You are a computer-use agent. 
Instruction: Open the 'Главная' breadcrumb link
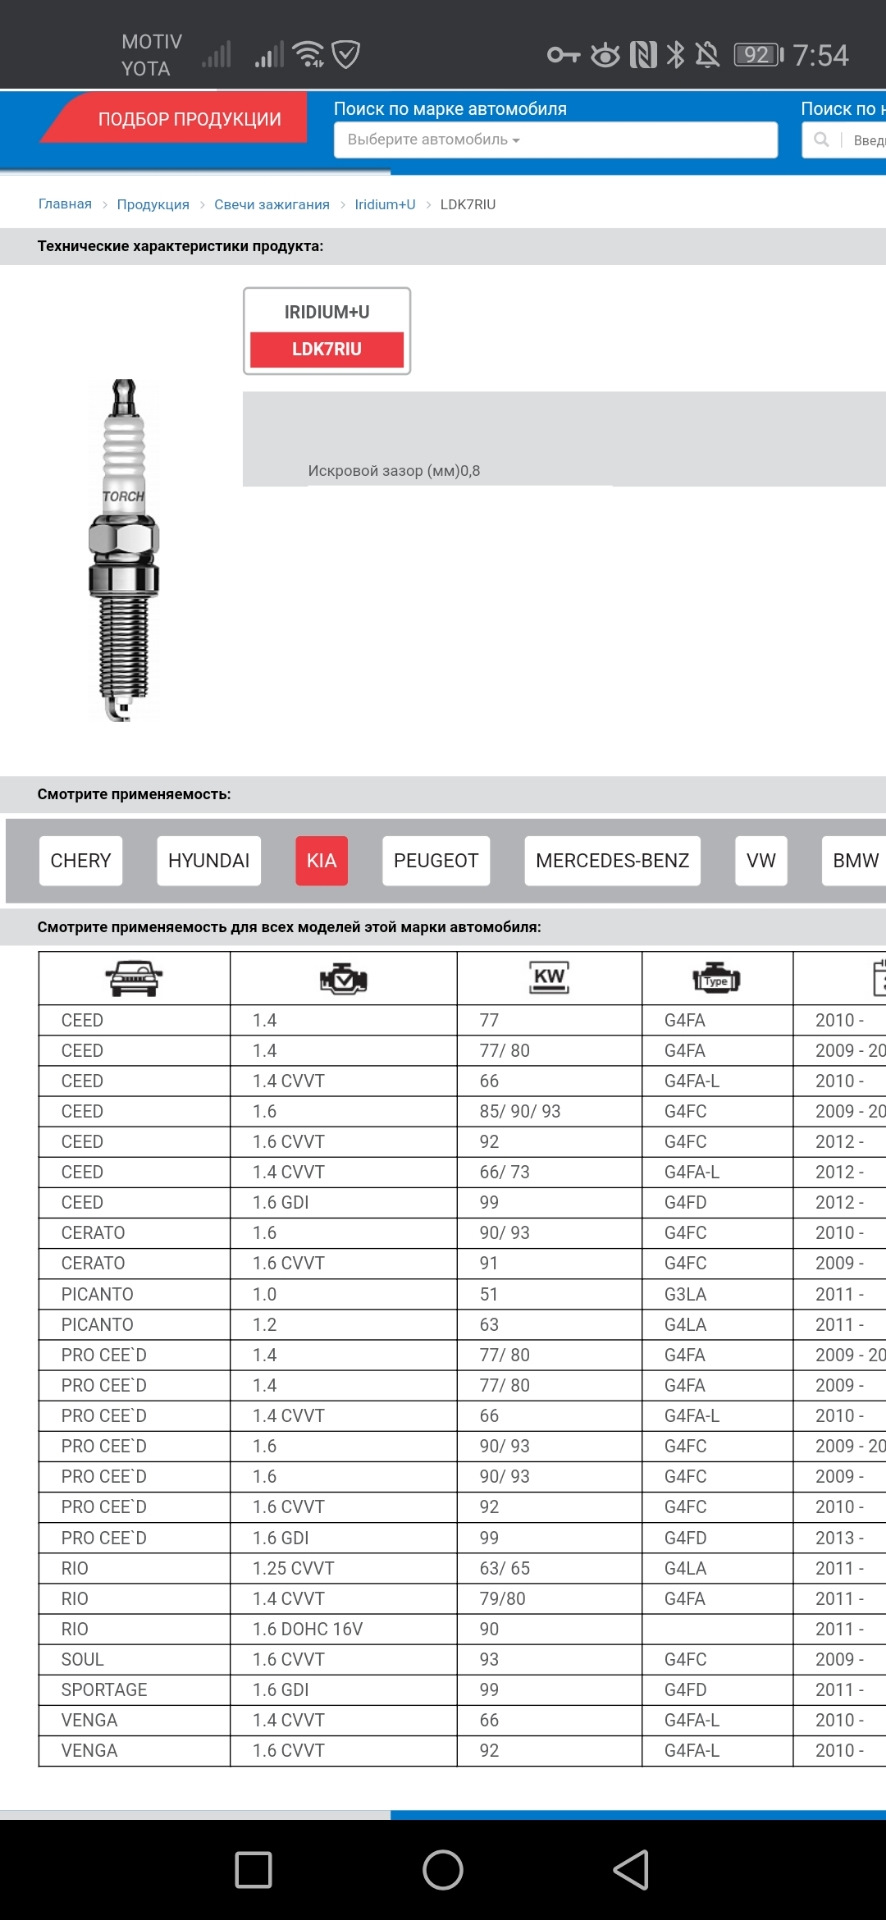(x=65, y=204)
